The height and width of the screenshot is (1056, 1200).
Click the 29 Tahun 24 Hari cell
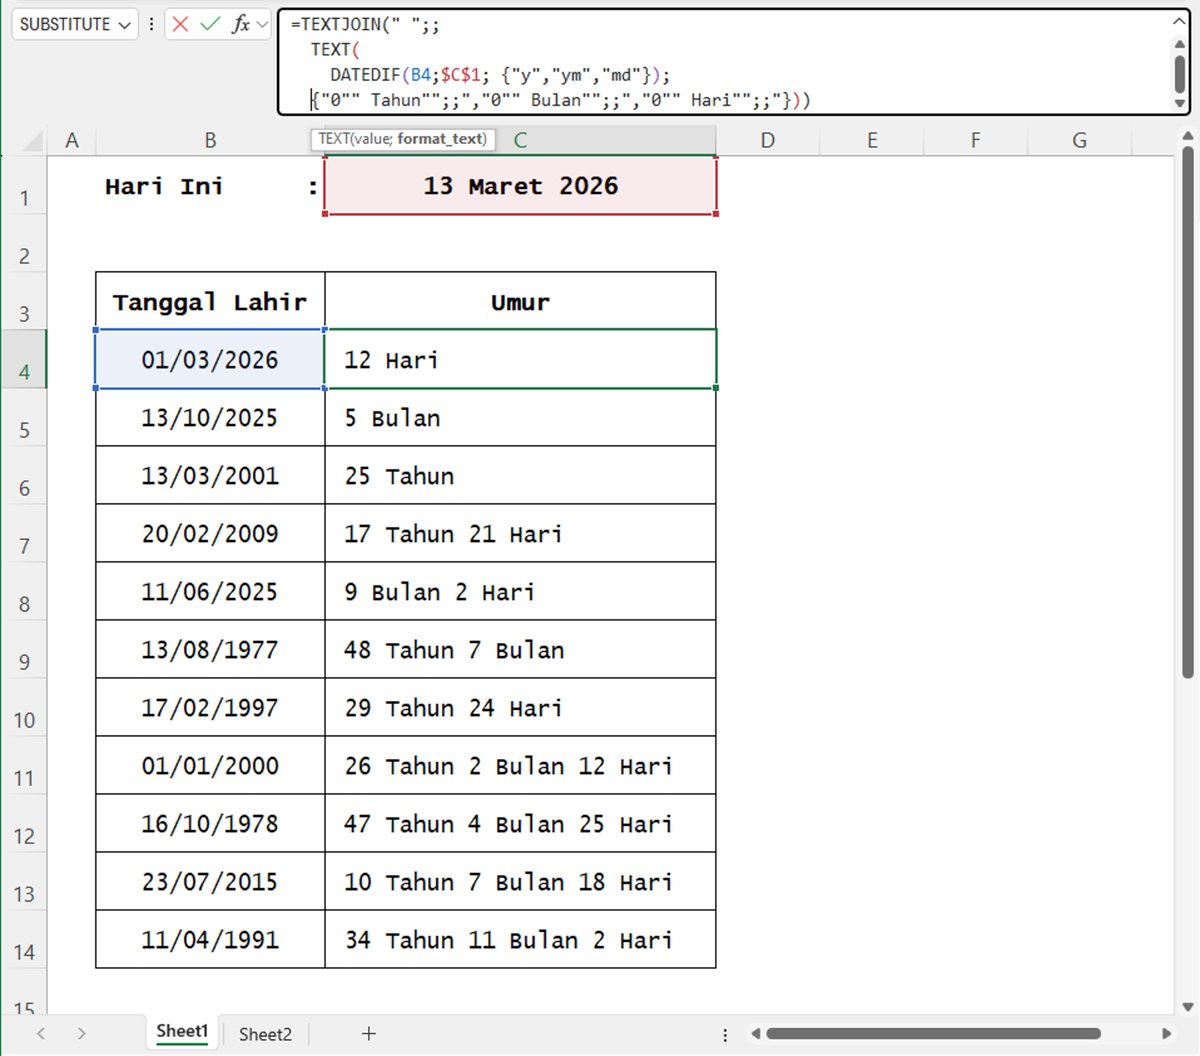point(520,708)
